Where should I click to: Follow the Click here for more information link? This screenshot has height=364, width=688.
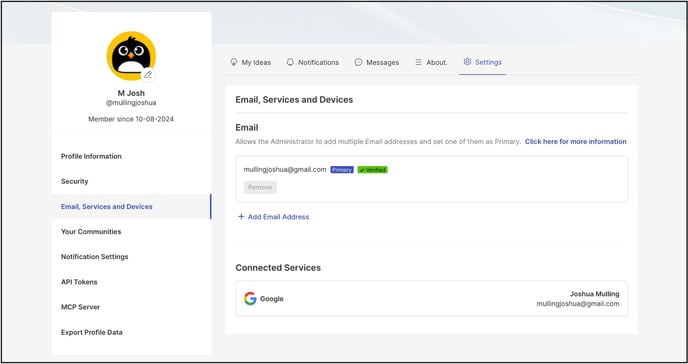tap(576, 142)
